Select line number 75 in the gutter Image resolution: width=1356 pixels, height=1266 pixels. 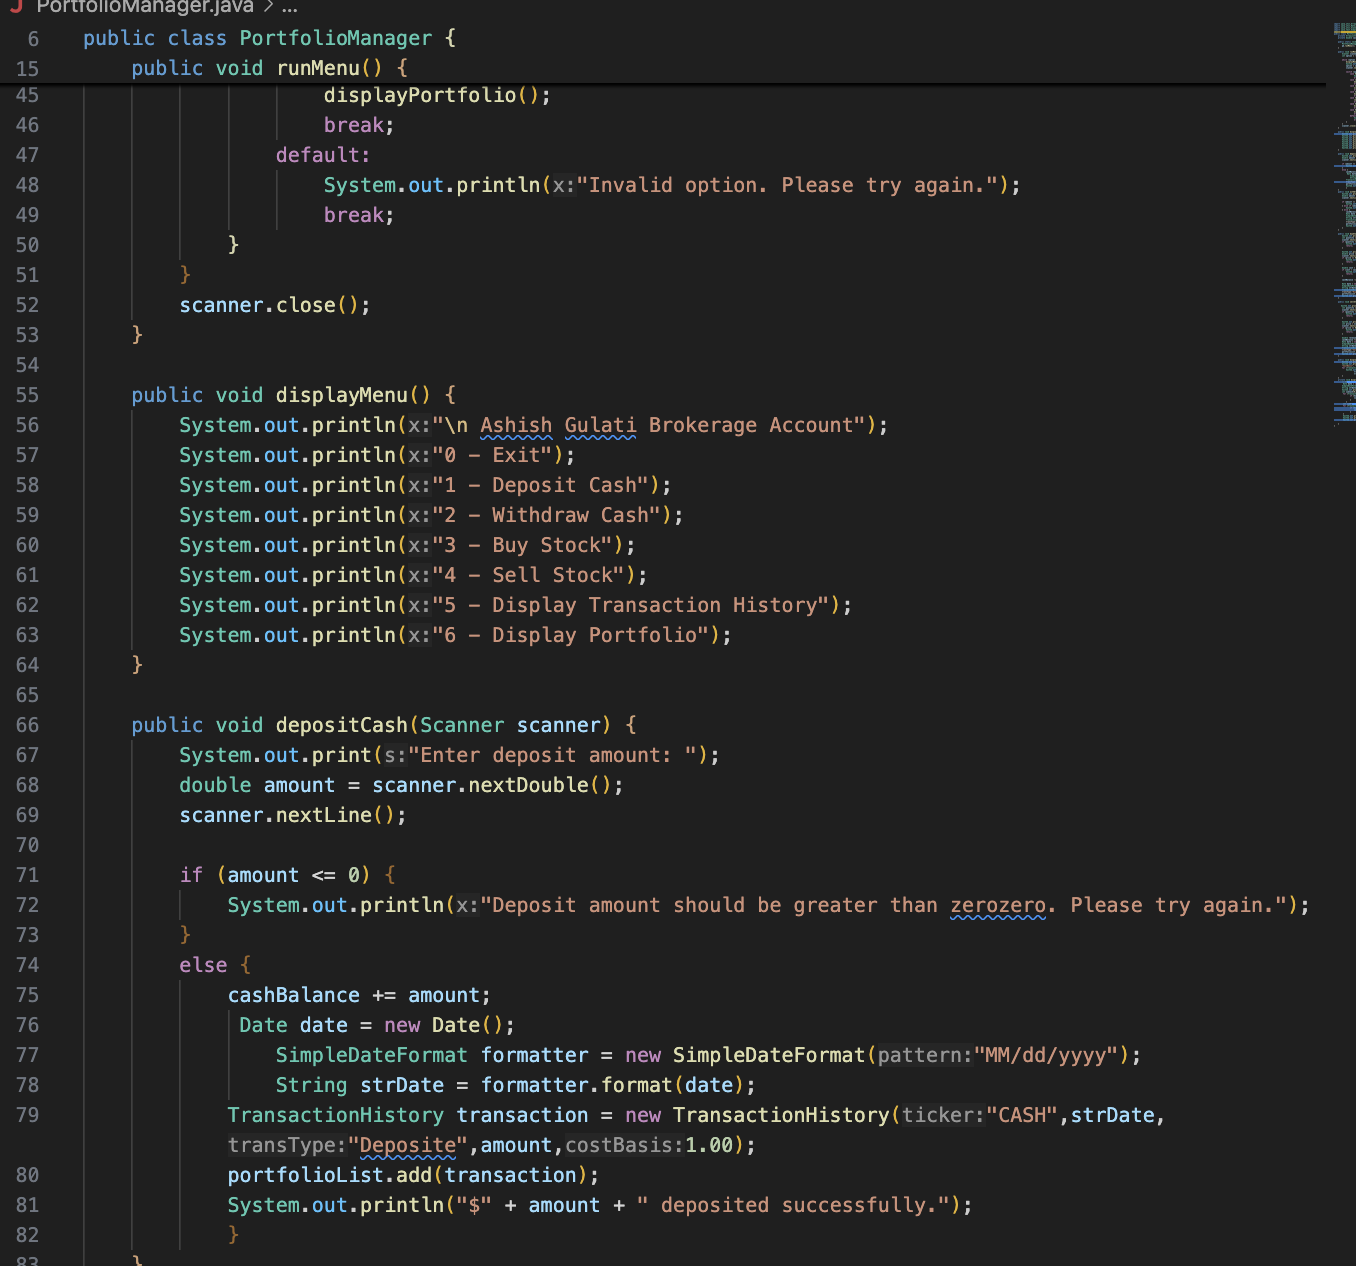[x=28, y=995]
